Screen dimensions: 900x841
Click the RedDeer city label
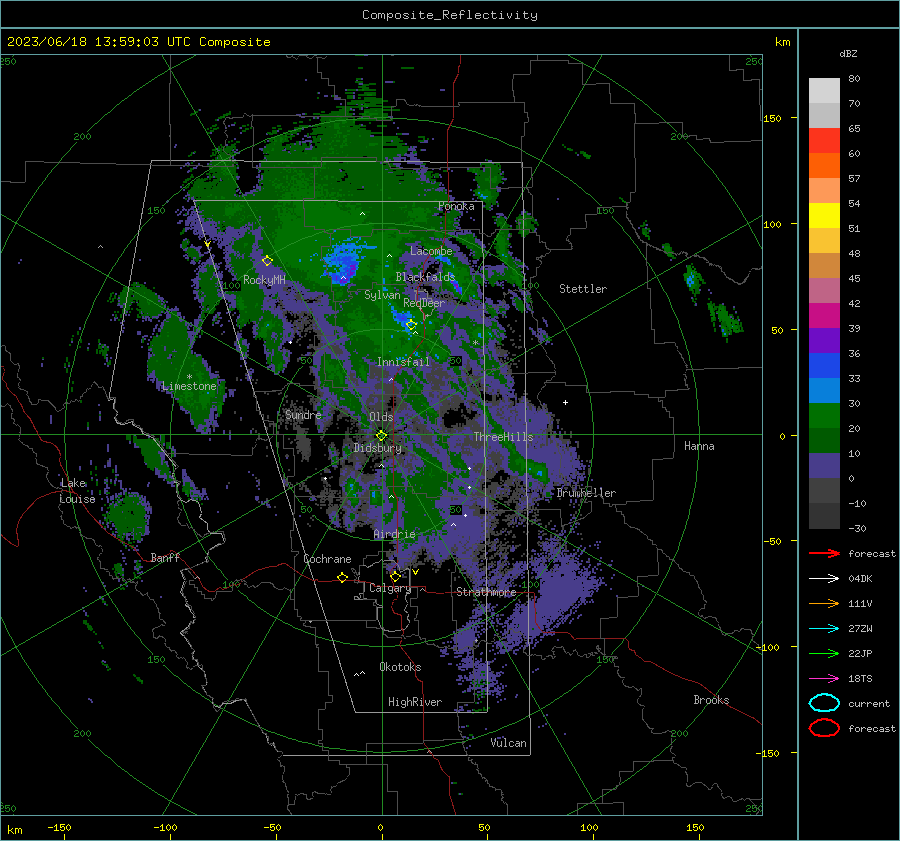[x=424, y=303]
